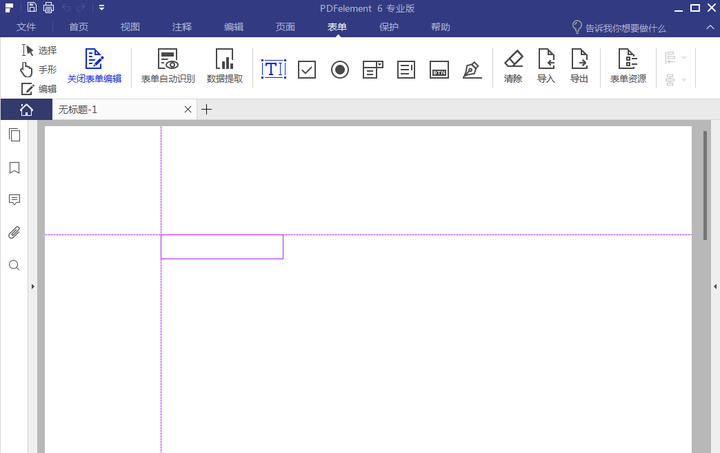Click the Print icon in title bar

pos(48,7)
